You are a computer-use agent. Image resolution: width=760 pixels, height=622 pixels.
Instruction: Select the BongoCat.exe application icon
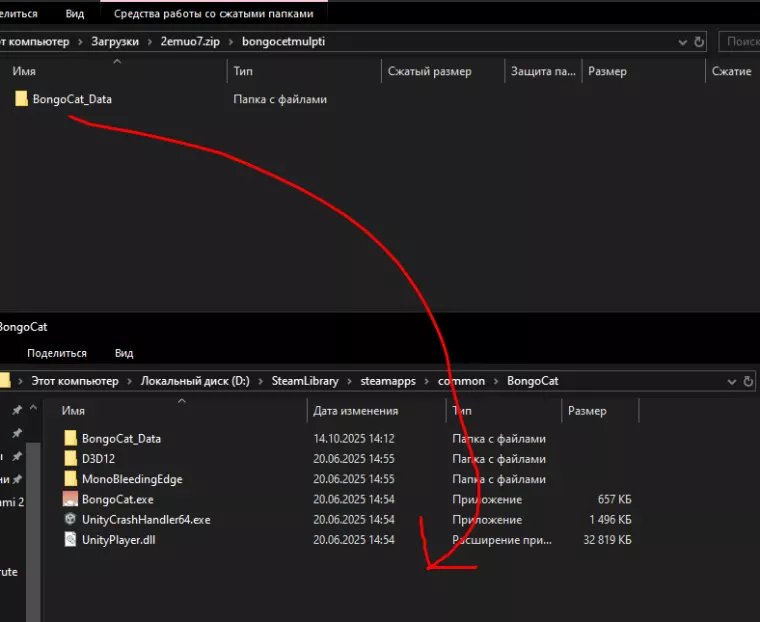(70, 499)
